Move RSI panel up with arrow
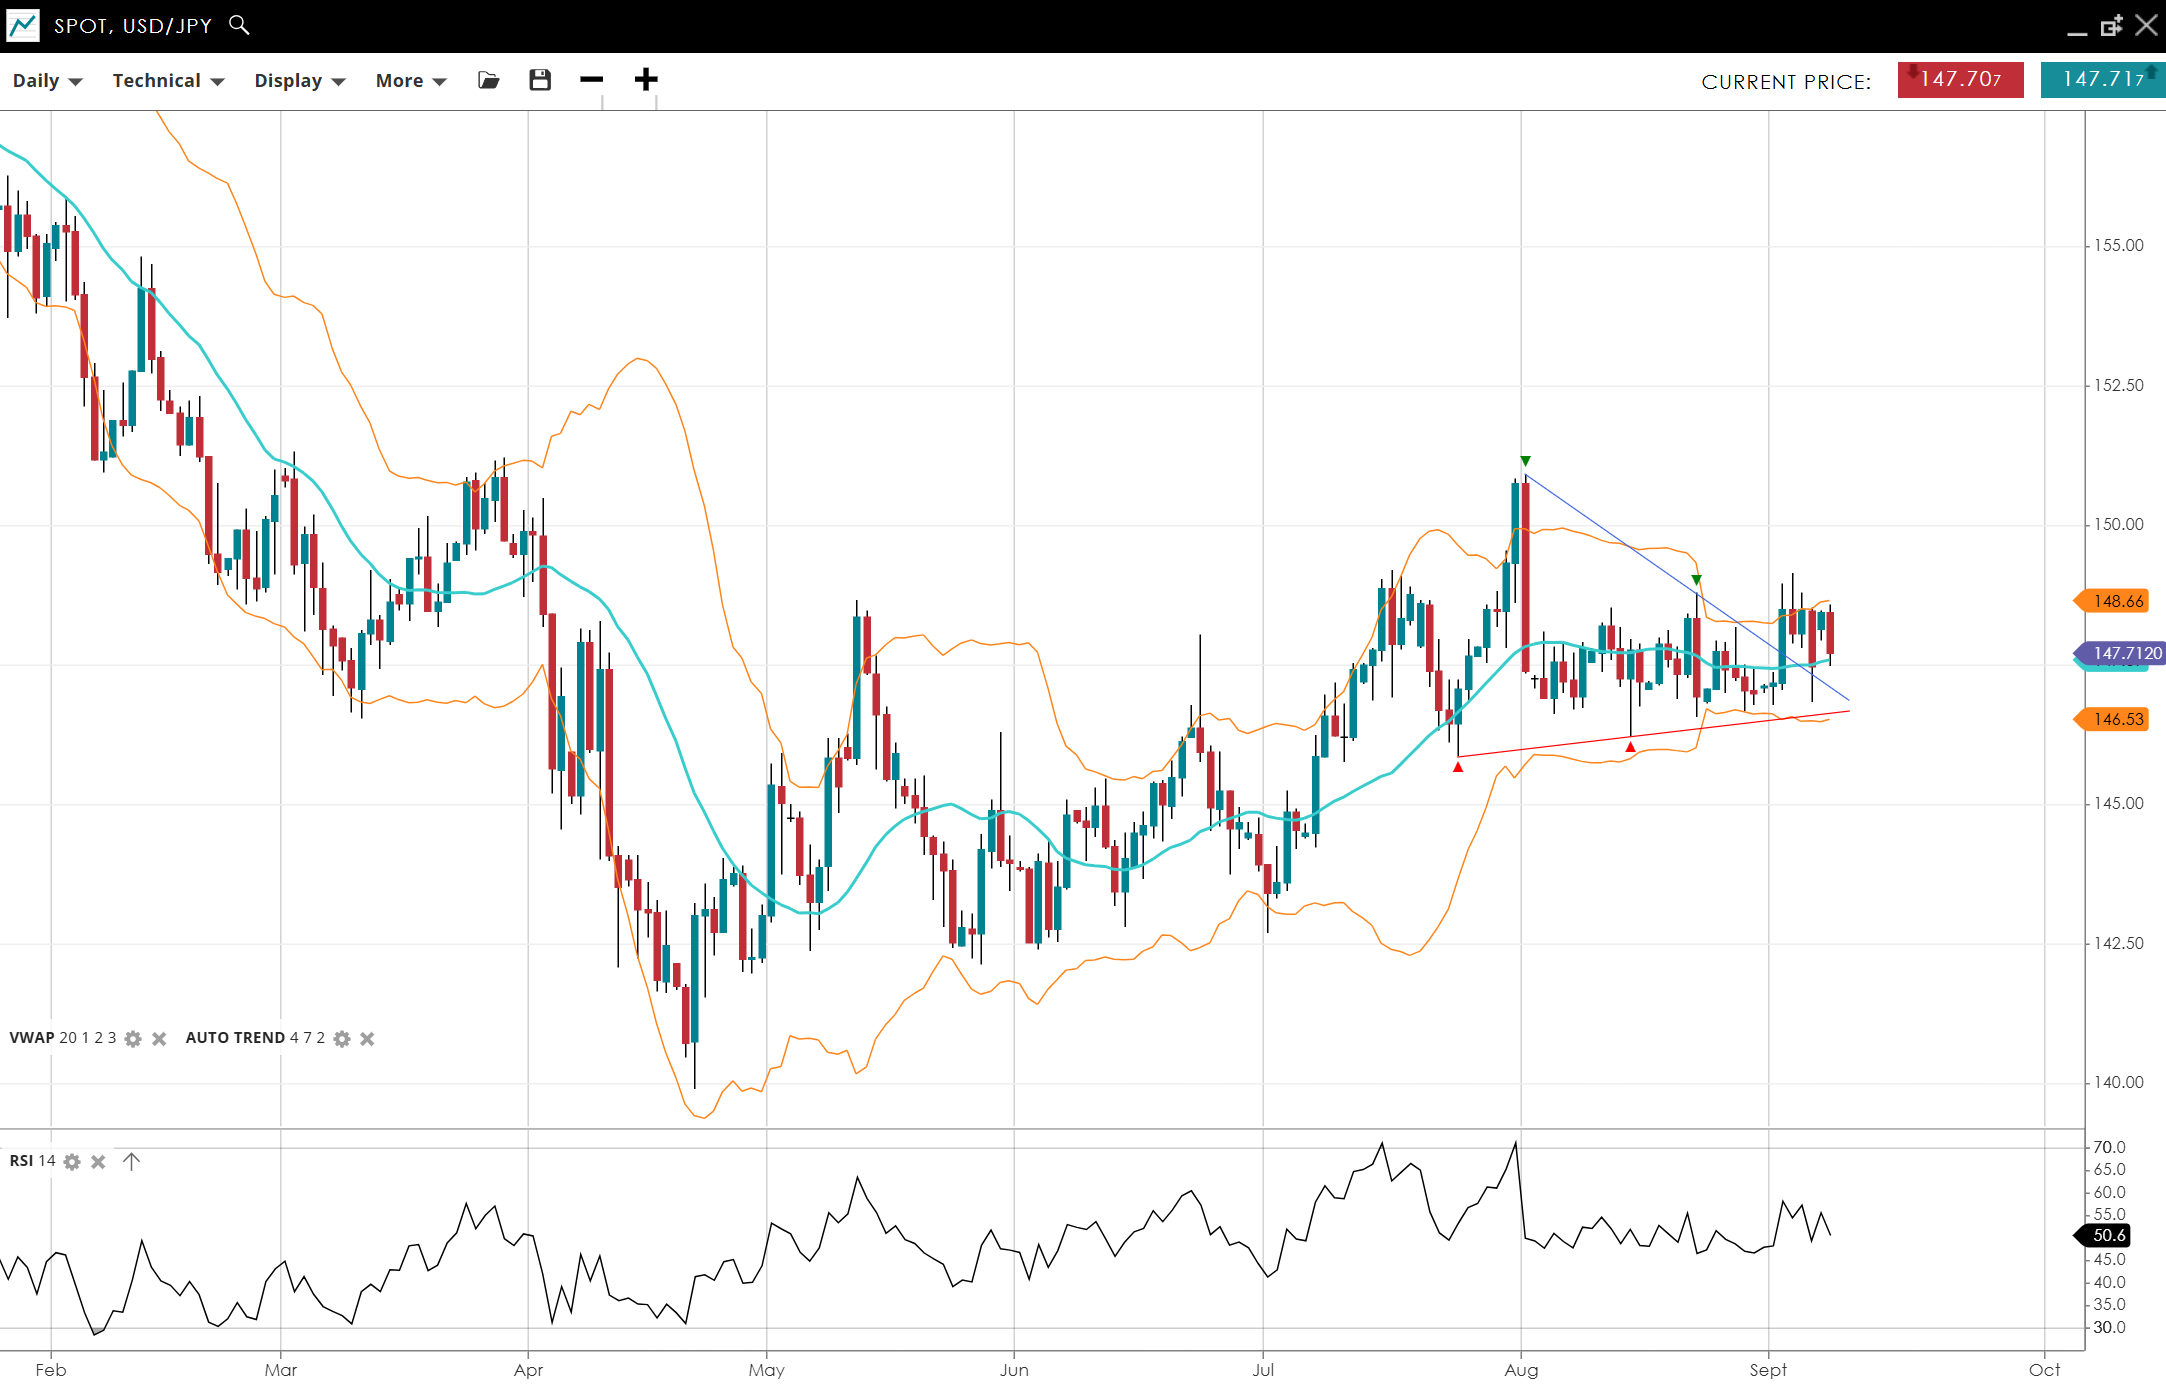Viewport: 2166px width, 1389px height. [131, 1161]
